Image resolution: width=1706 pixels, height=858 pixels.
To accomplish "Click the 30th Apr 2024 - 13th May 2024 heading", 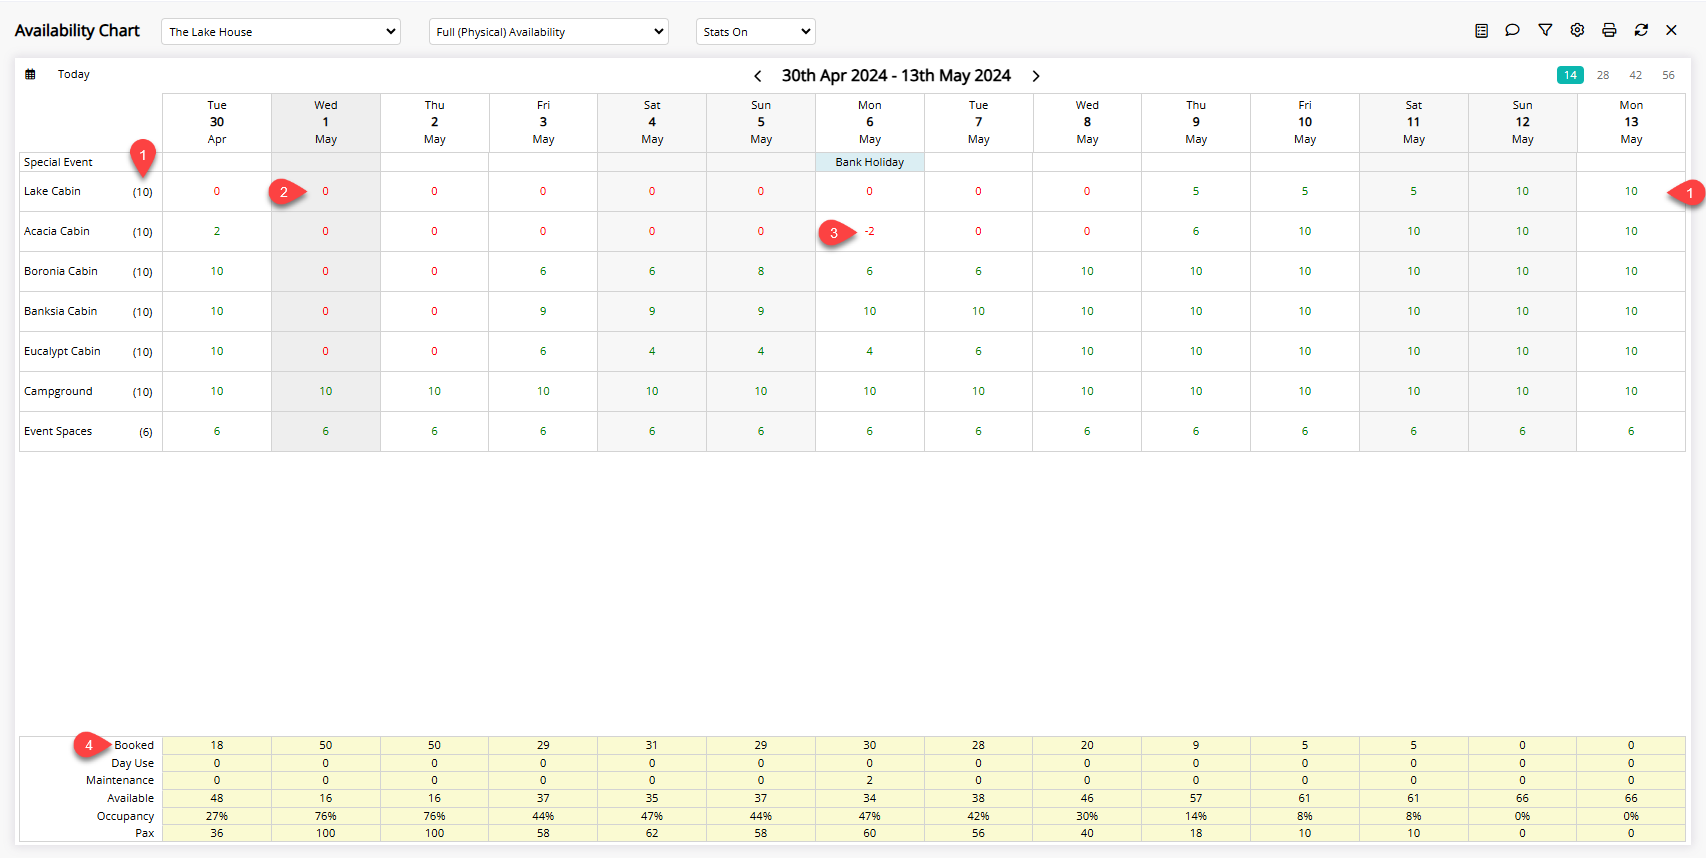I will (x=896, y=76).
